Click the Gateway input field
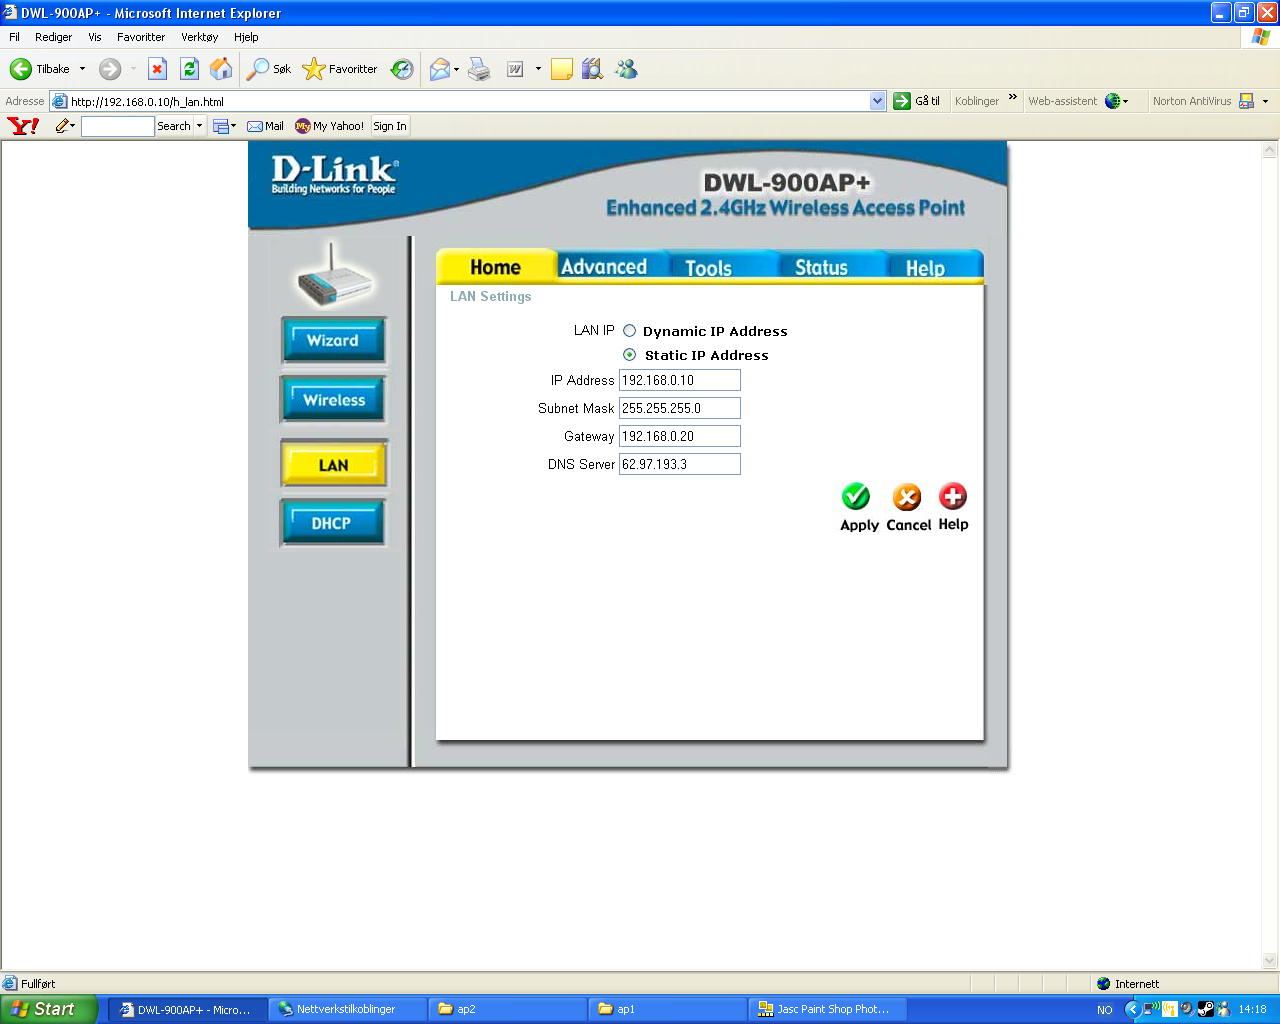 [x=680, y=436]
